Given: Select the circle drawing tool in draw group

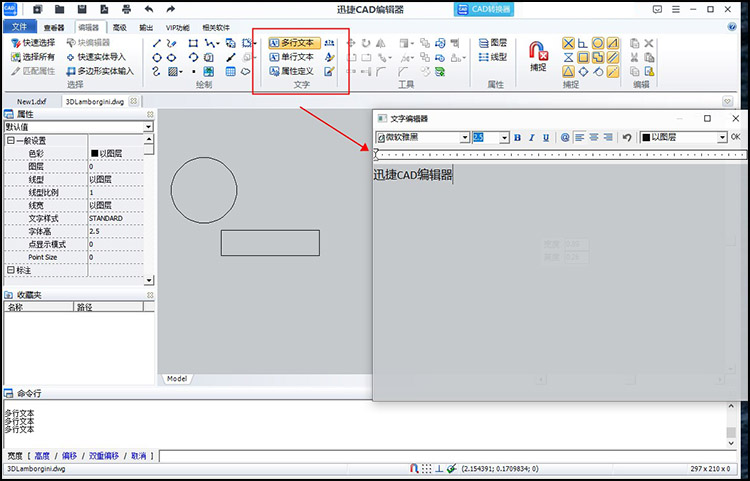Looking at the screenshot, I should [157, 57].
